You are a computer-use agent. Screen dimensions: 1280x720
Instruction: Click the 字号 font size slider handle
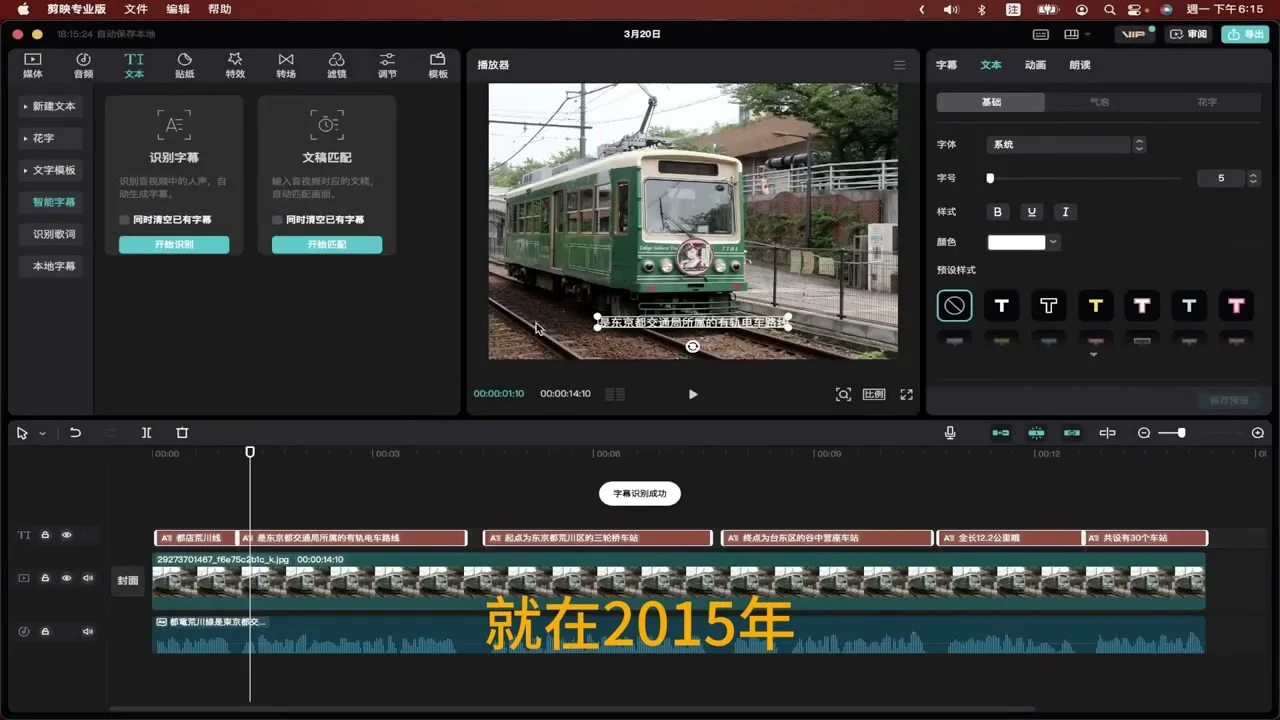(x=990, y=179)
